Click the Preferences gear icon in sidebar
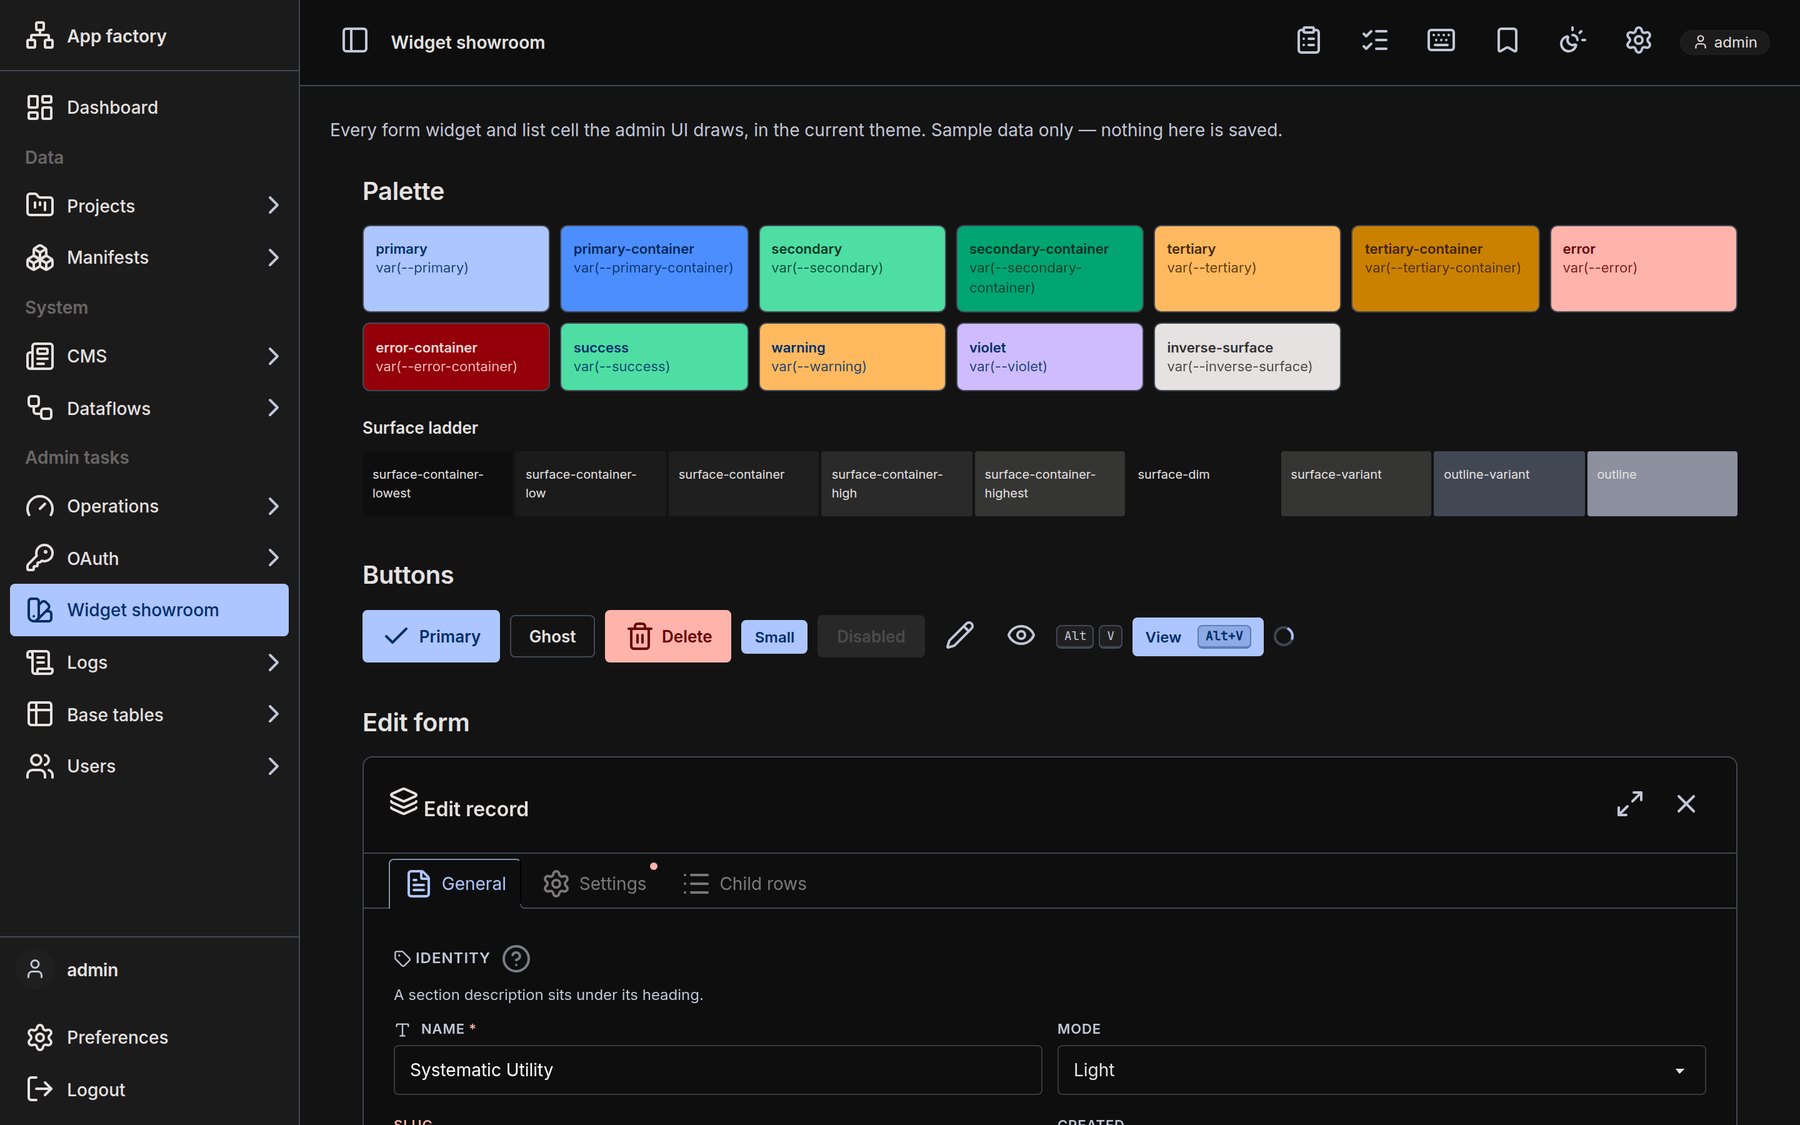This screenshot has height=1125, width=1800. point(40,1037)
